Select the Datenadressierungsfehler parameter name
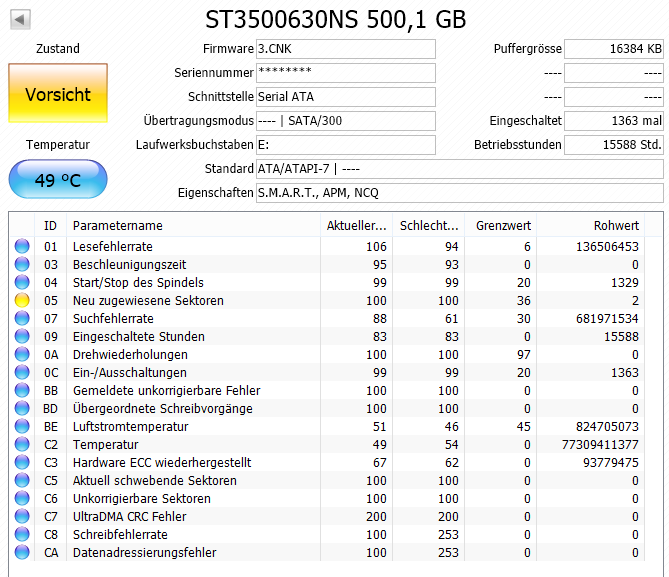The height and width of the screenshot is (577, 669). [145, 553]
